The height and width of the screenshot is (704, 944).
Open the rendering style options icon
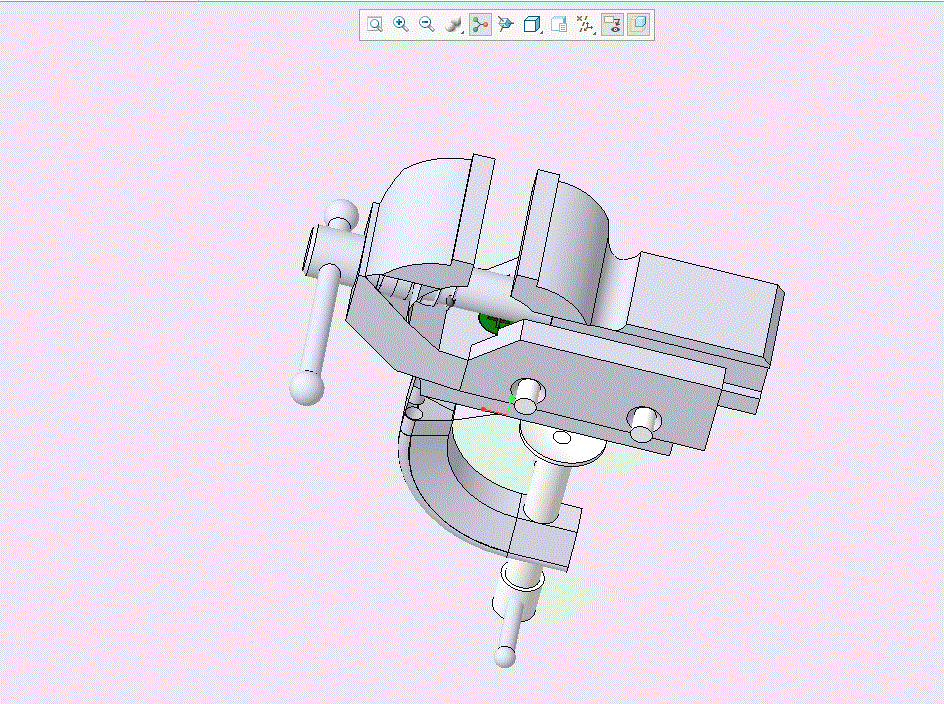pyautogui.click(x=453, y=25)
